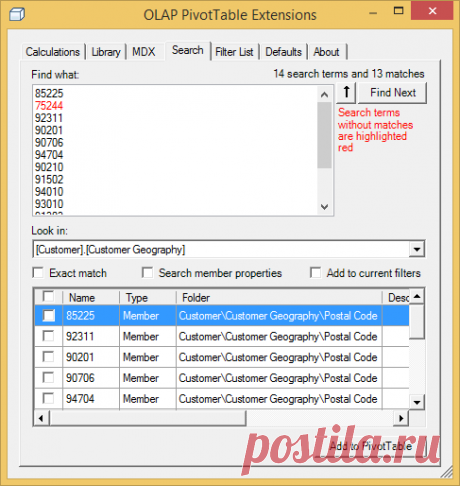The width and height of the screenshot is (460, 486).
Task: Minimize the OLAP PivotTable Extensions window
Action: [373, 13]
